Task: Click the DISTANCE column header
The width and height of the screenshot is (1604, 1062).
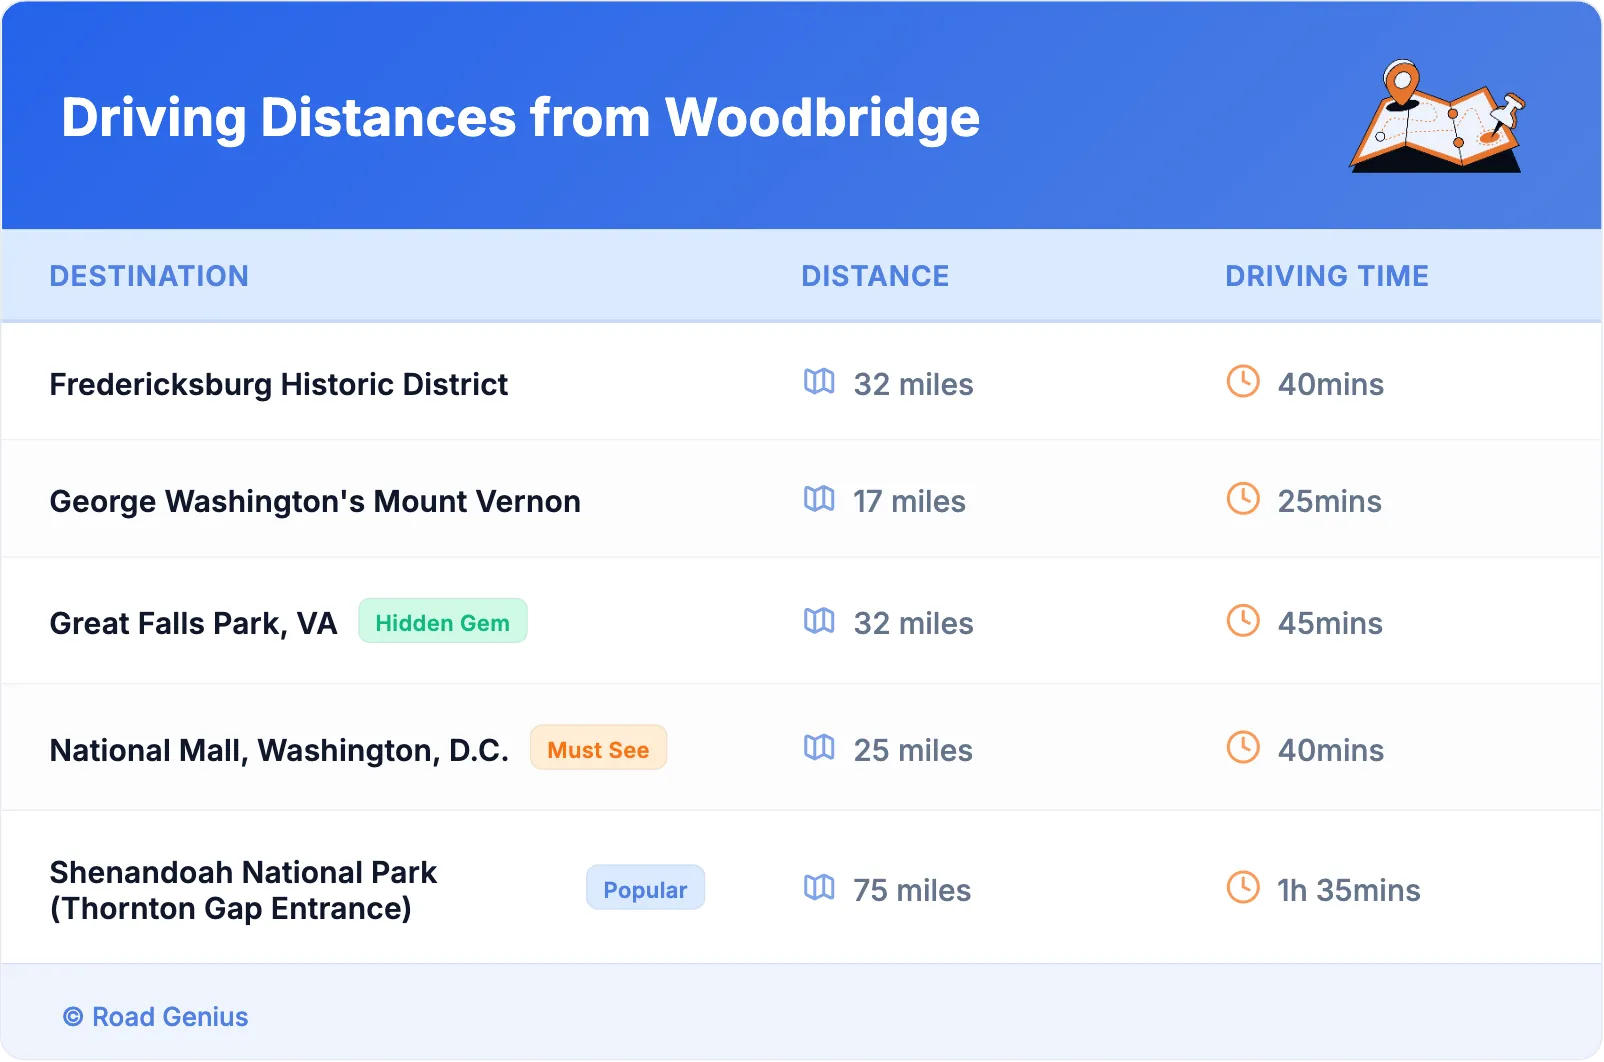Action: pos(875,276)
